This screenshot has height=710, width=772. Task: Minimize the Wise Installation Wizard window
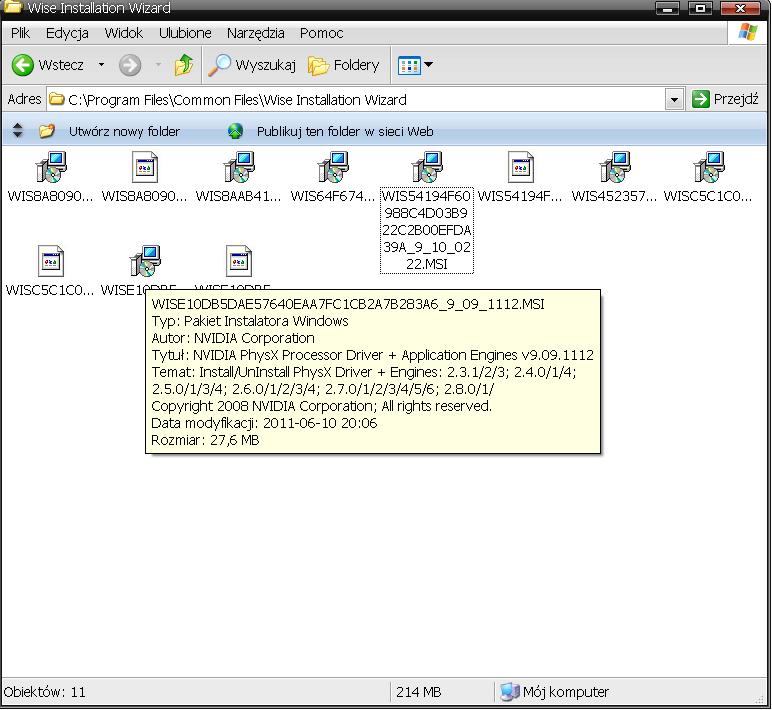pyautogui.click(x=668, y=8)
